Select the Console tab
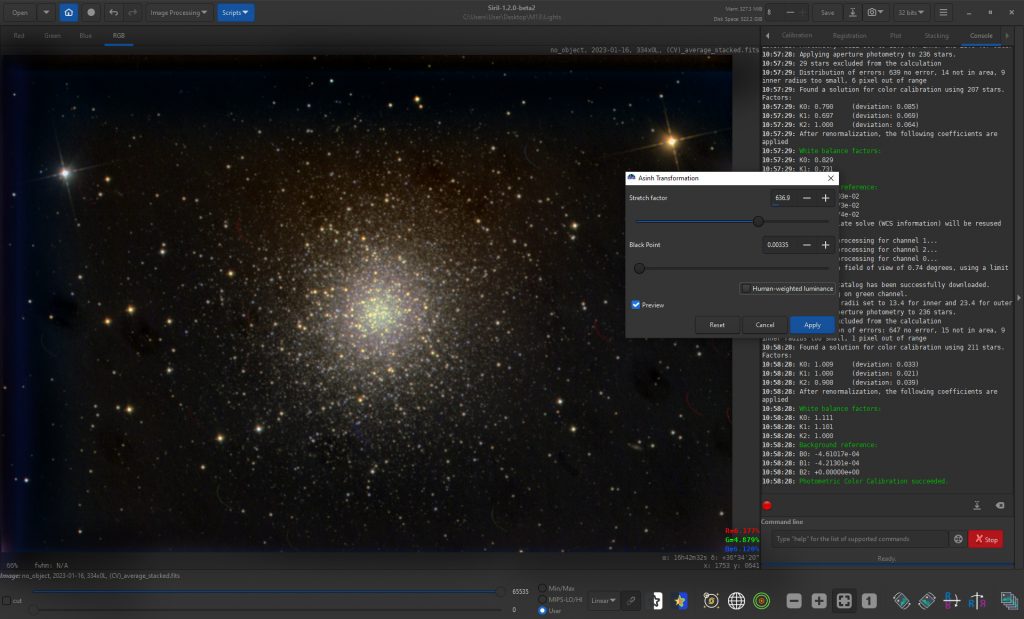 (x=981, y=35)
